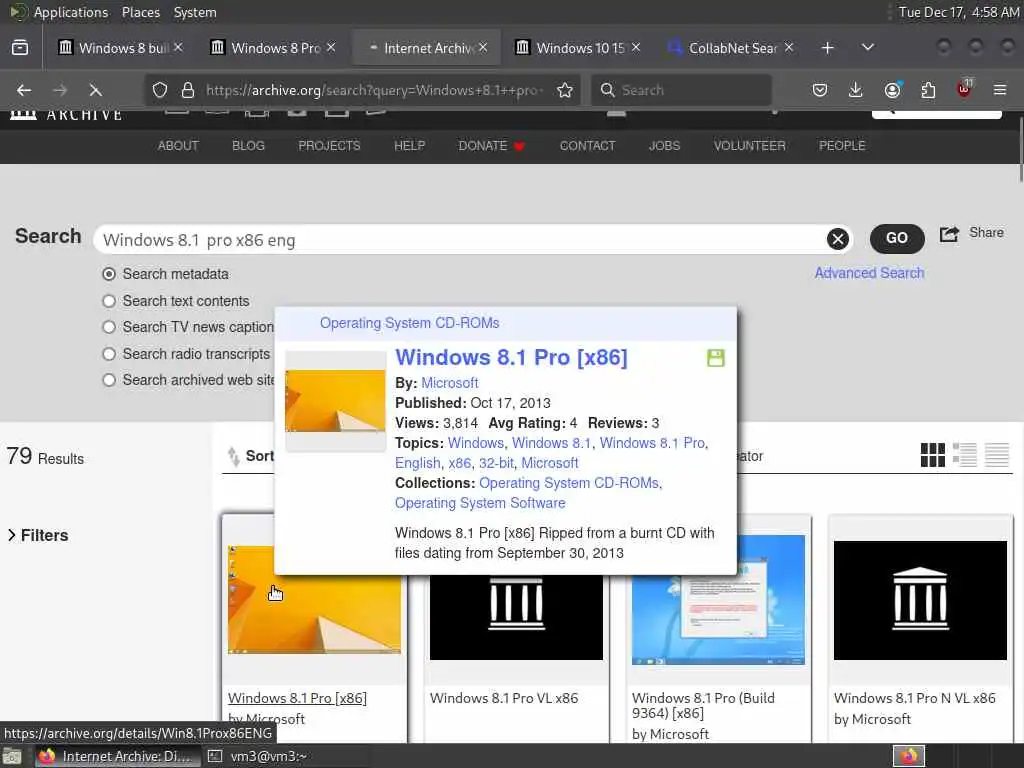Click the uBlock Origin extension icon
1024x768 pixels.
pyautogui.click(x=965, y=89)
